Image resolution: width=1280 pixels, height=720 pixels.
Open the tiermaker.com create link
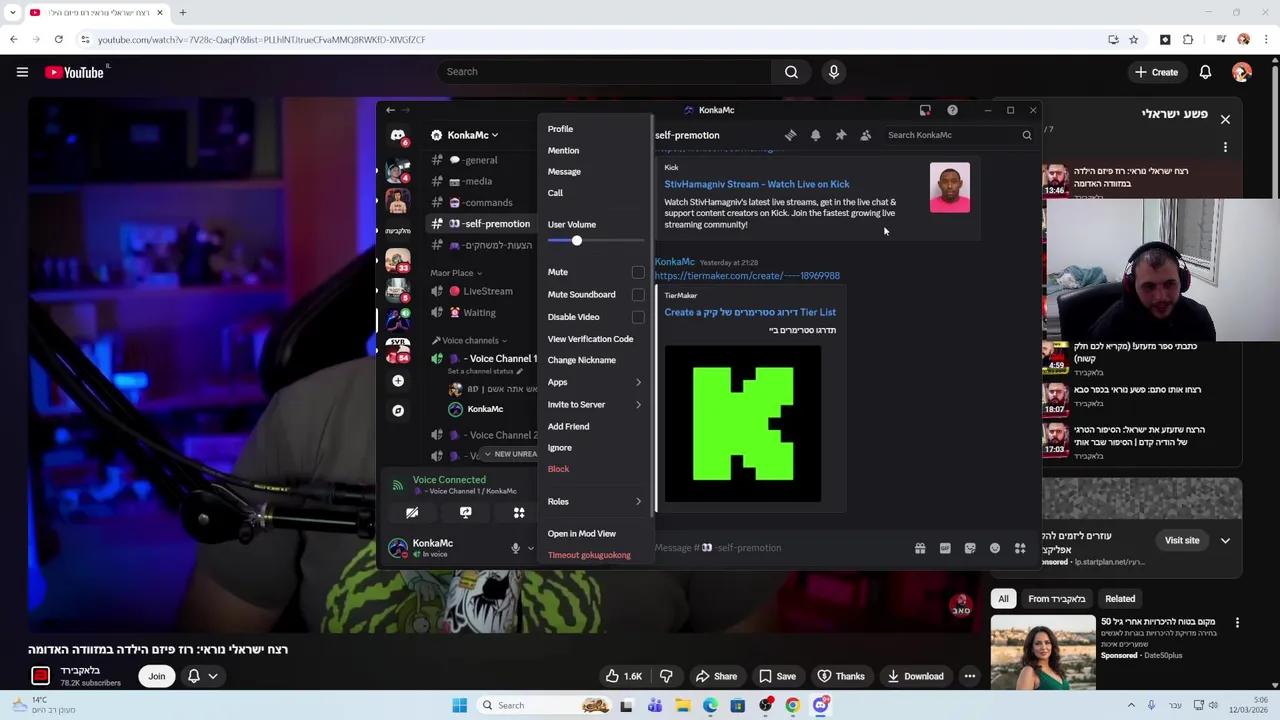coord(747,276)
